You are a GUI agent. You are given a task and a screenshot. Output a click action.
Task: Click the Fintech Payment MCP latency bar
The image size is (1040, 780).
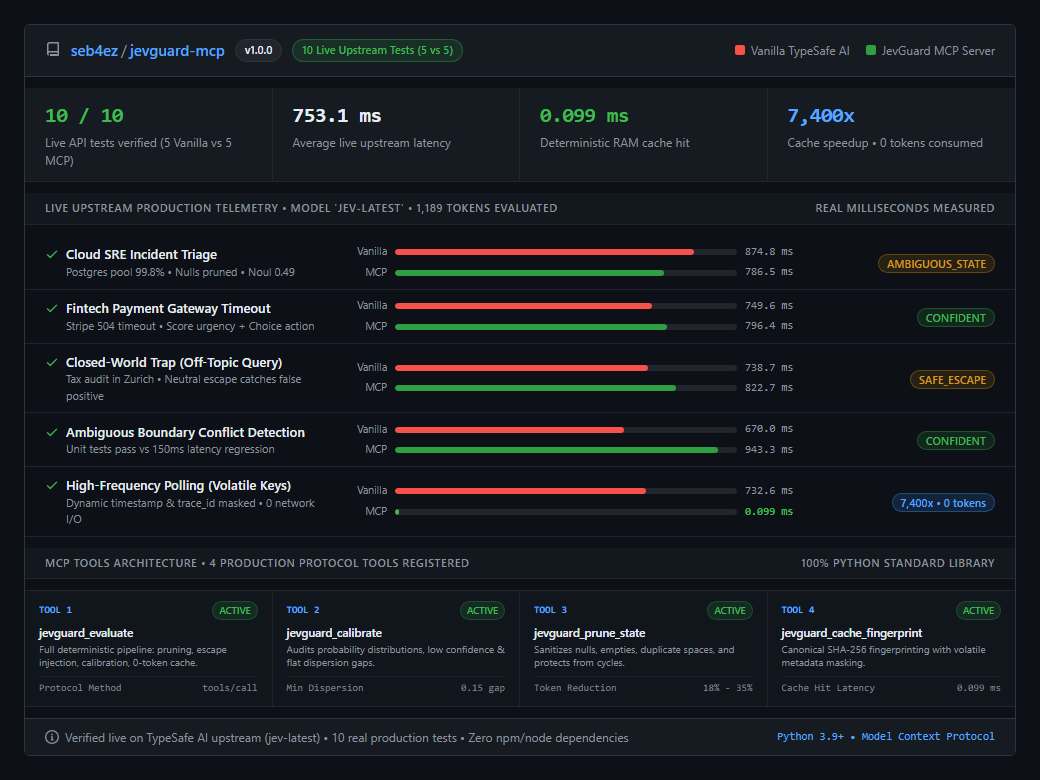tap(566, 326)
